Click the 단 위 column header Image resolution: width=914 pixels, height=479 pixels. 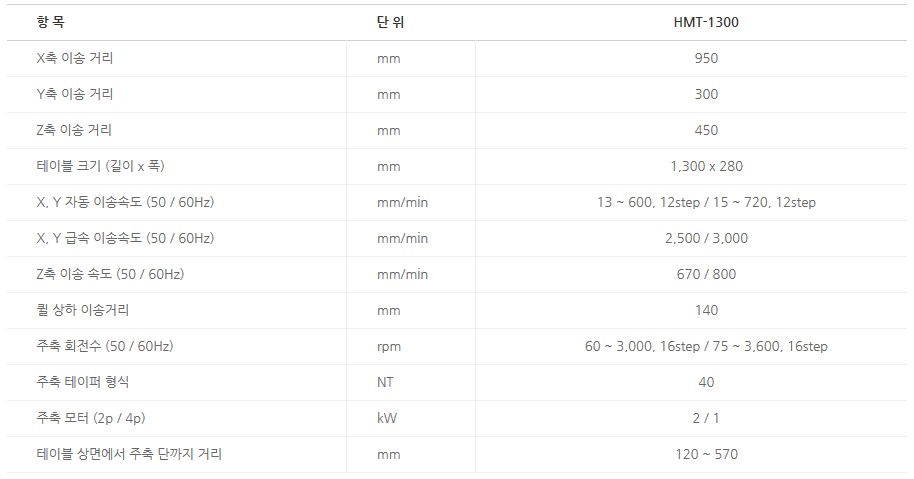point(390,22)
